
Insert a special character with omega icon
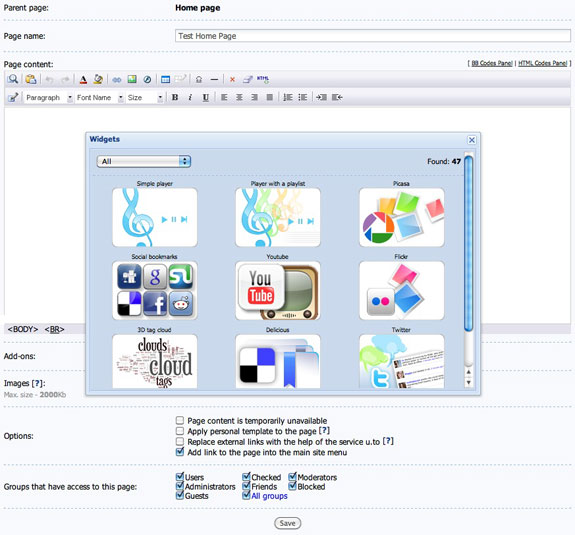(x=199, y=79)
